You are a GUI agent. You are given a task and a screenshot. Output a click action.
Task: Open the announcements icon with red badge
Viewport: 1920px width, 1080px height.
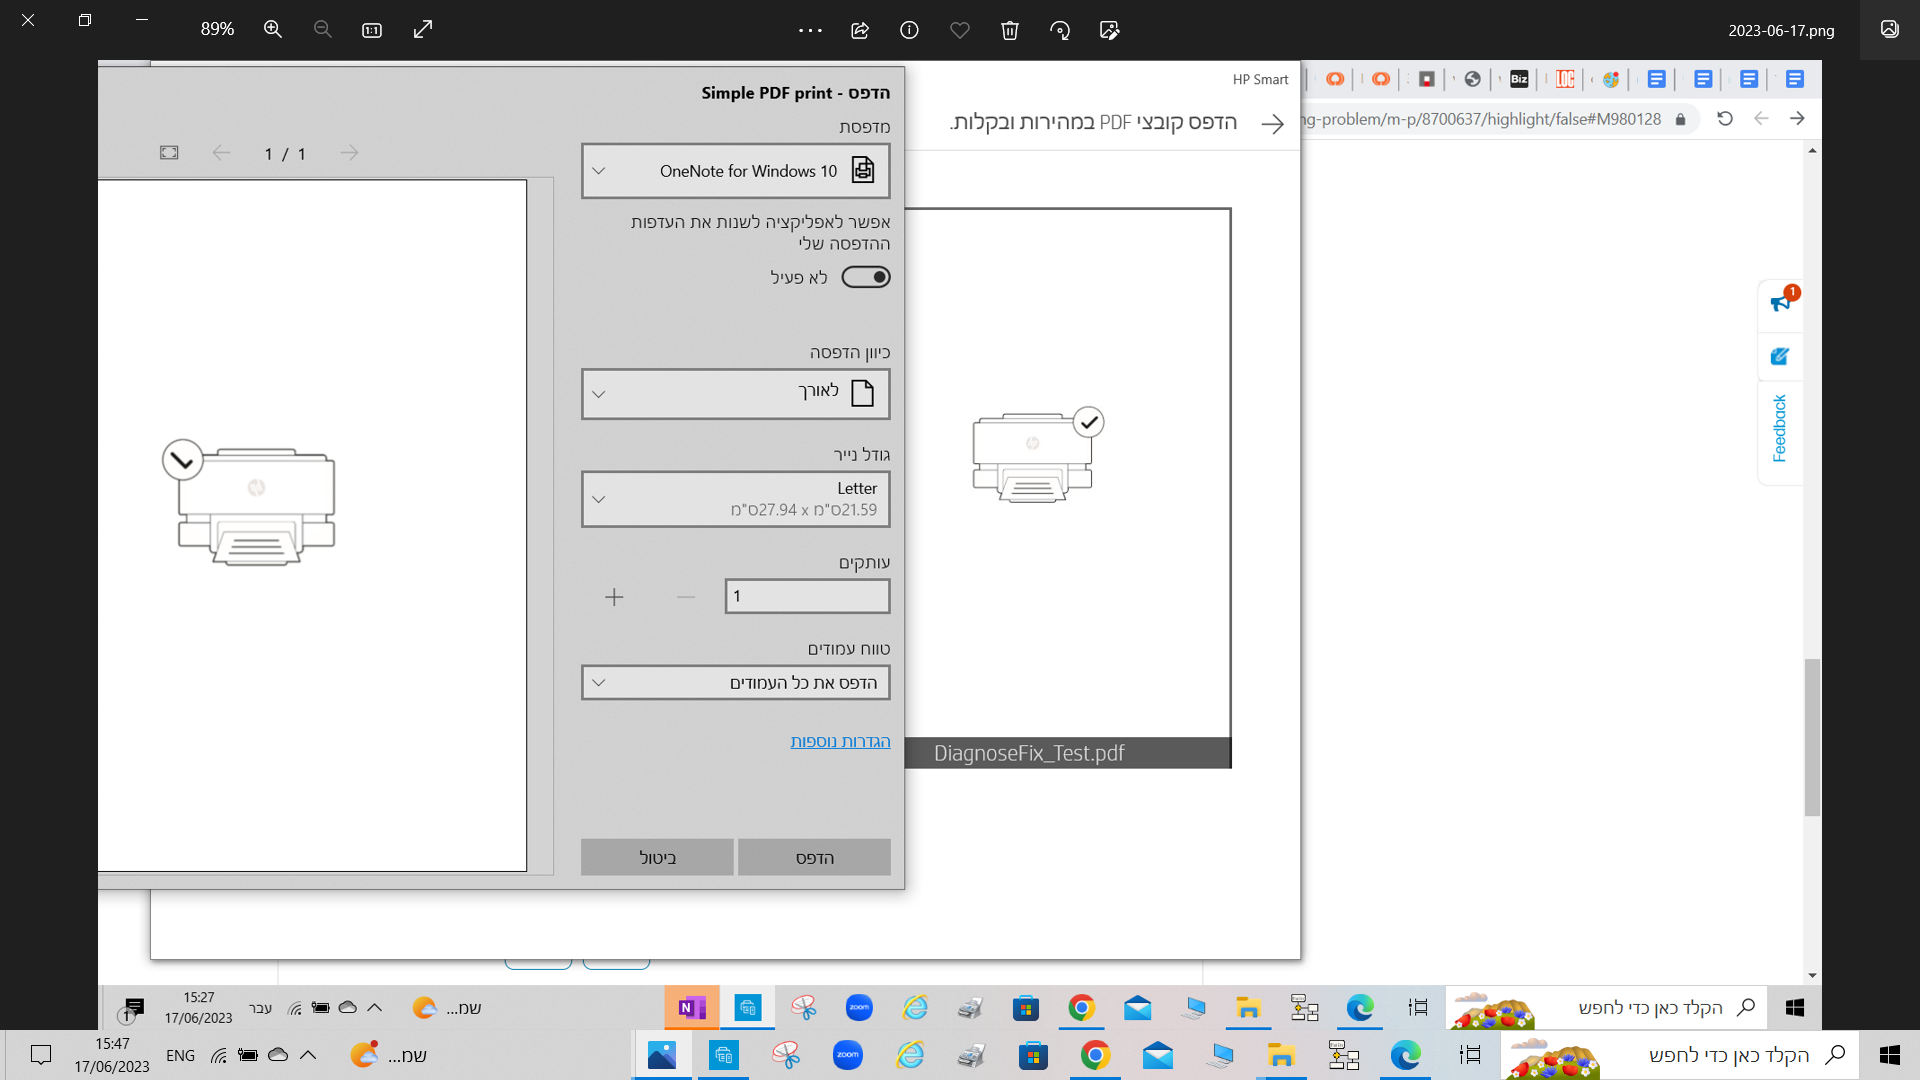1782,300
